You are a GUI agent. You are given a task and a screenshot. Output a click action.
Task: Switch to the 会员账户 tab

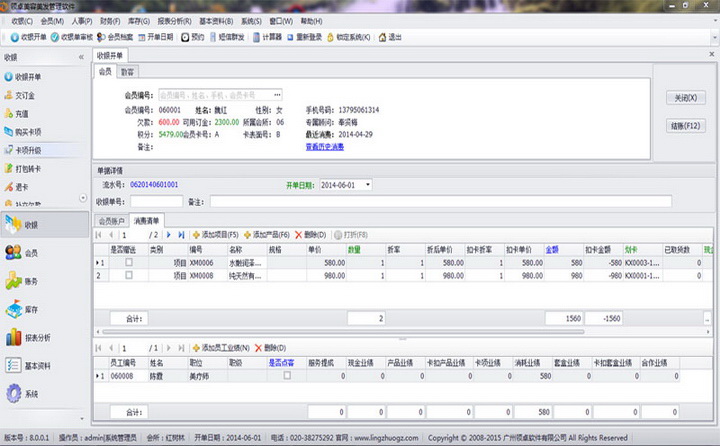click(x=112, y=221)
